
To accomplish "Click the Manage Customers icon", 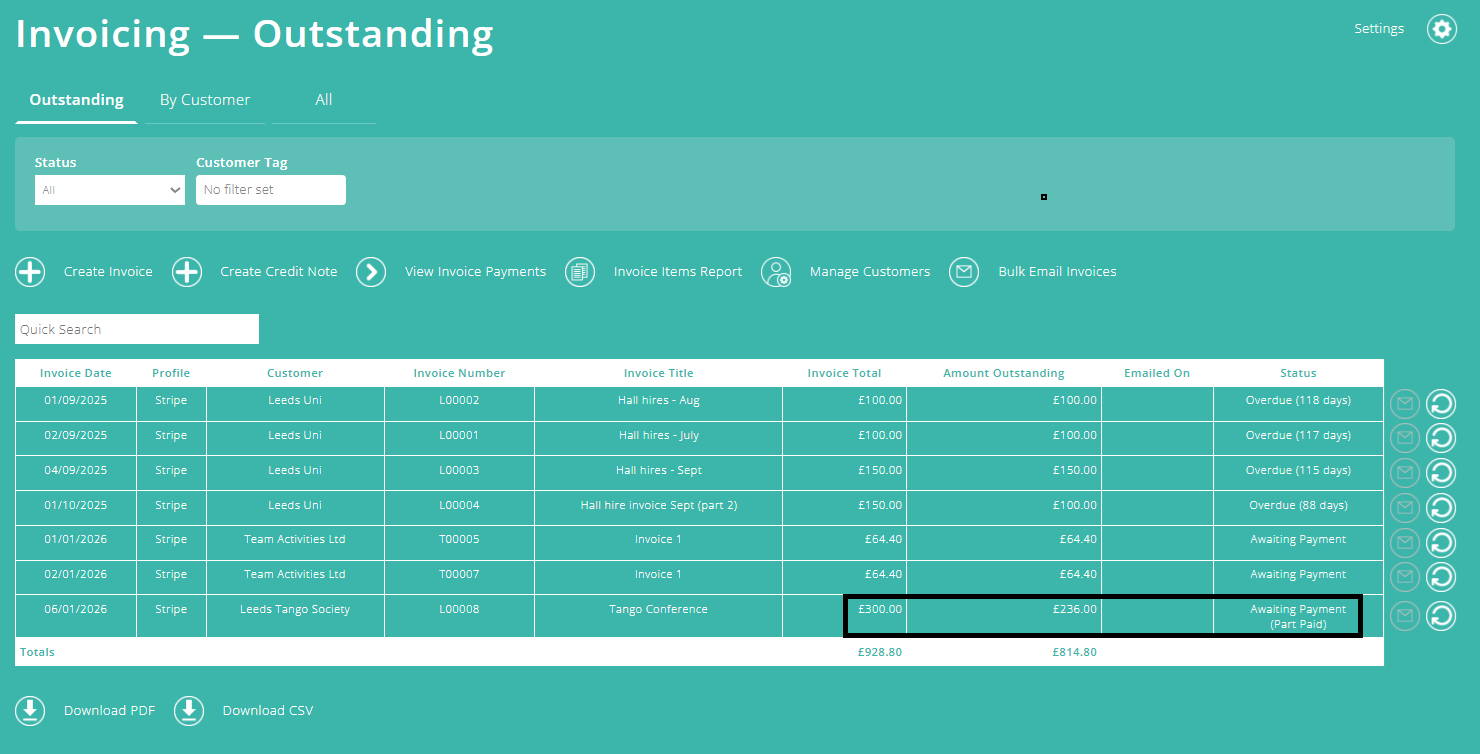I will click(x=777, y=271).
